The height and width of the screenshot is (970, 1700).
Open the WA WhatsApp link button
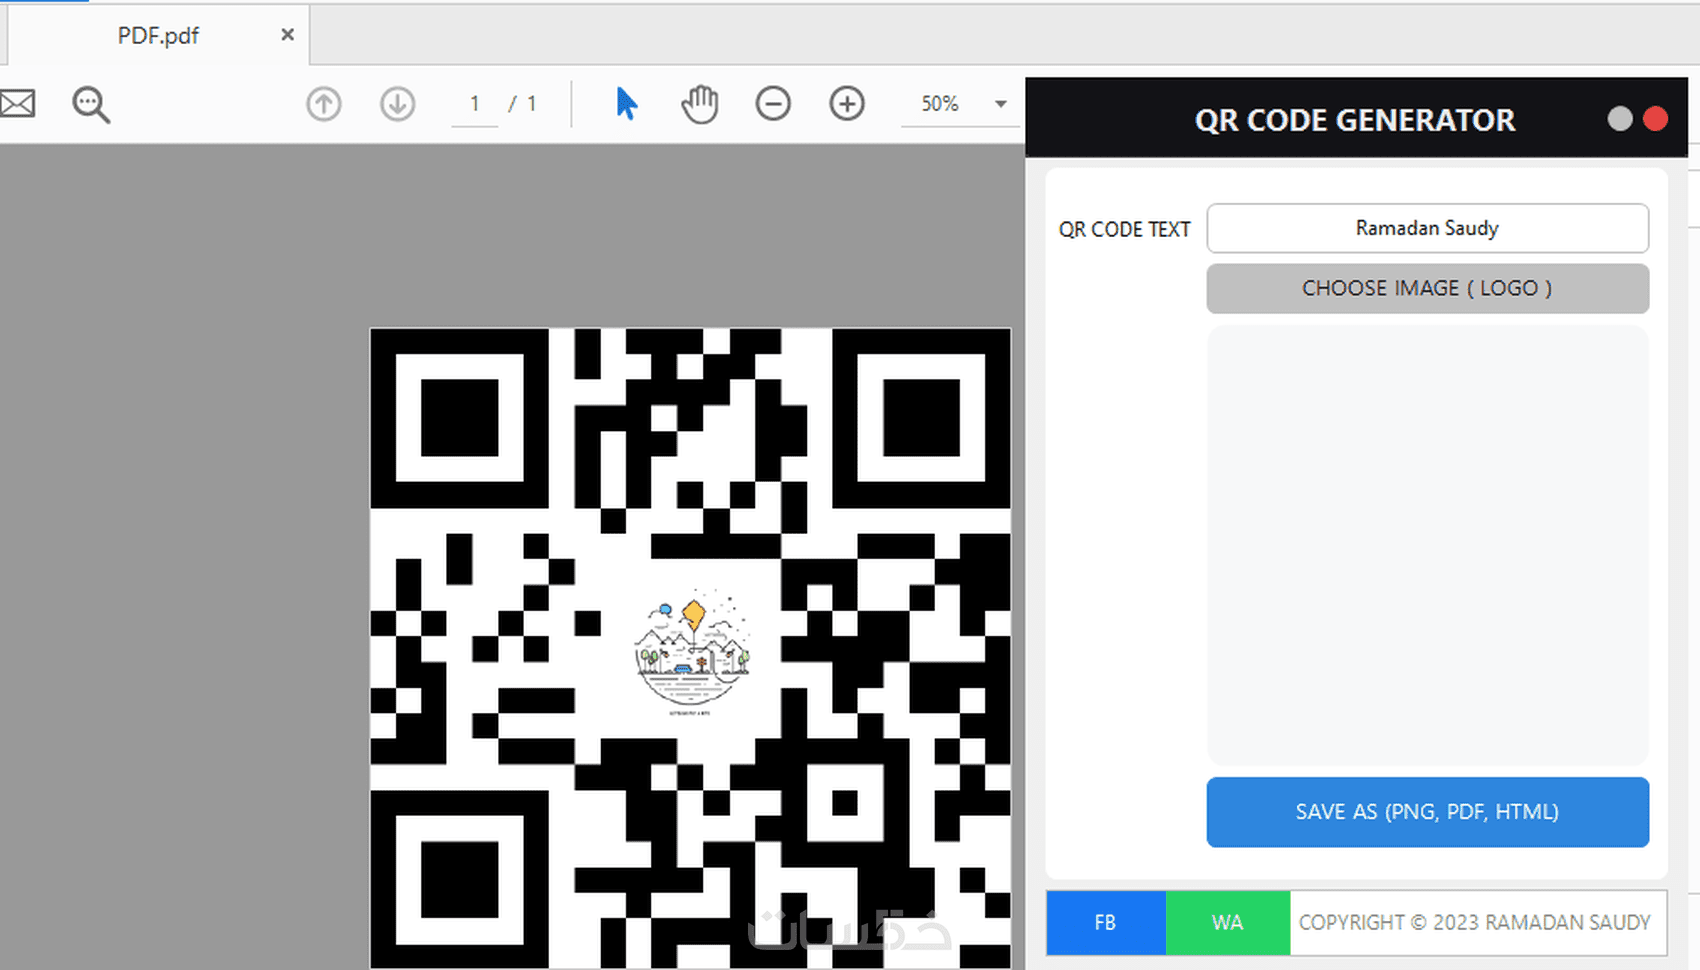pos(1228,923)
